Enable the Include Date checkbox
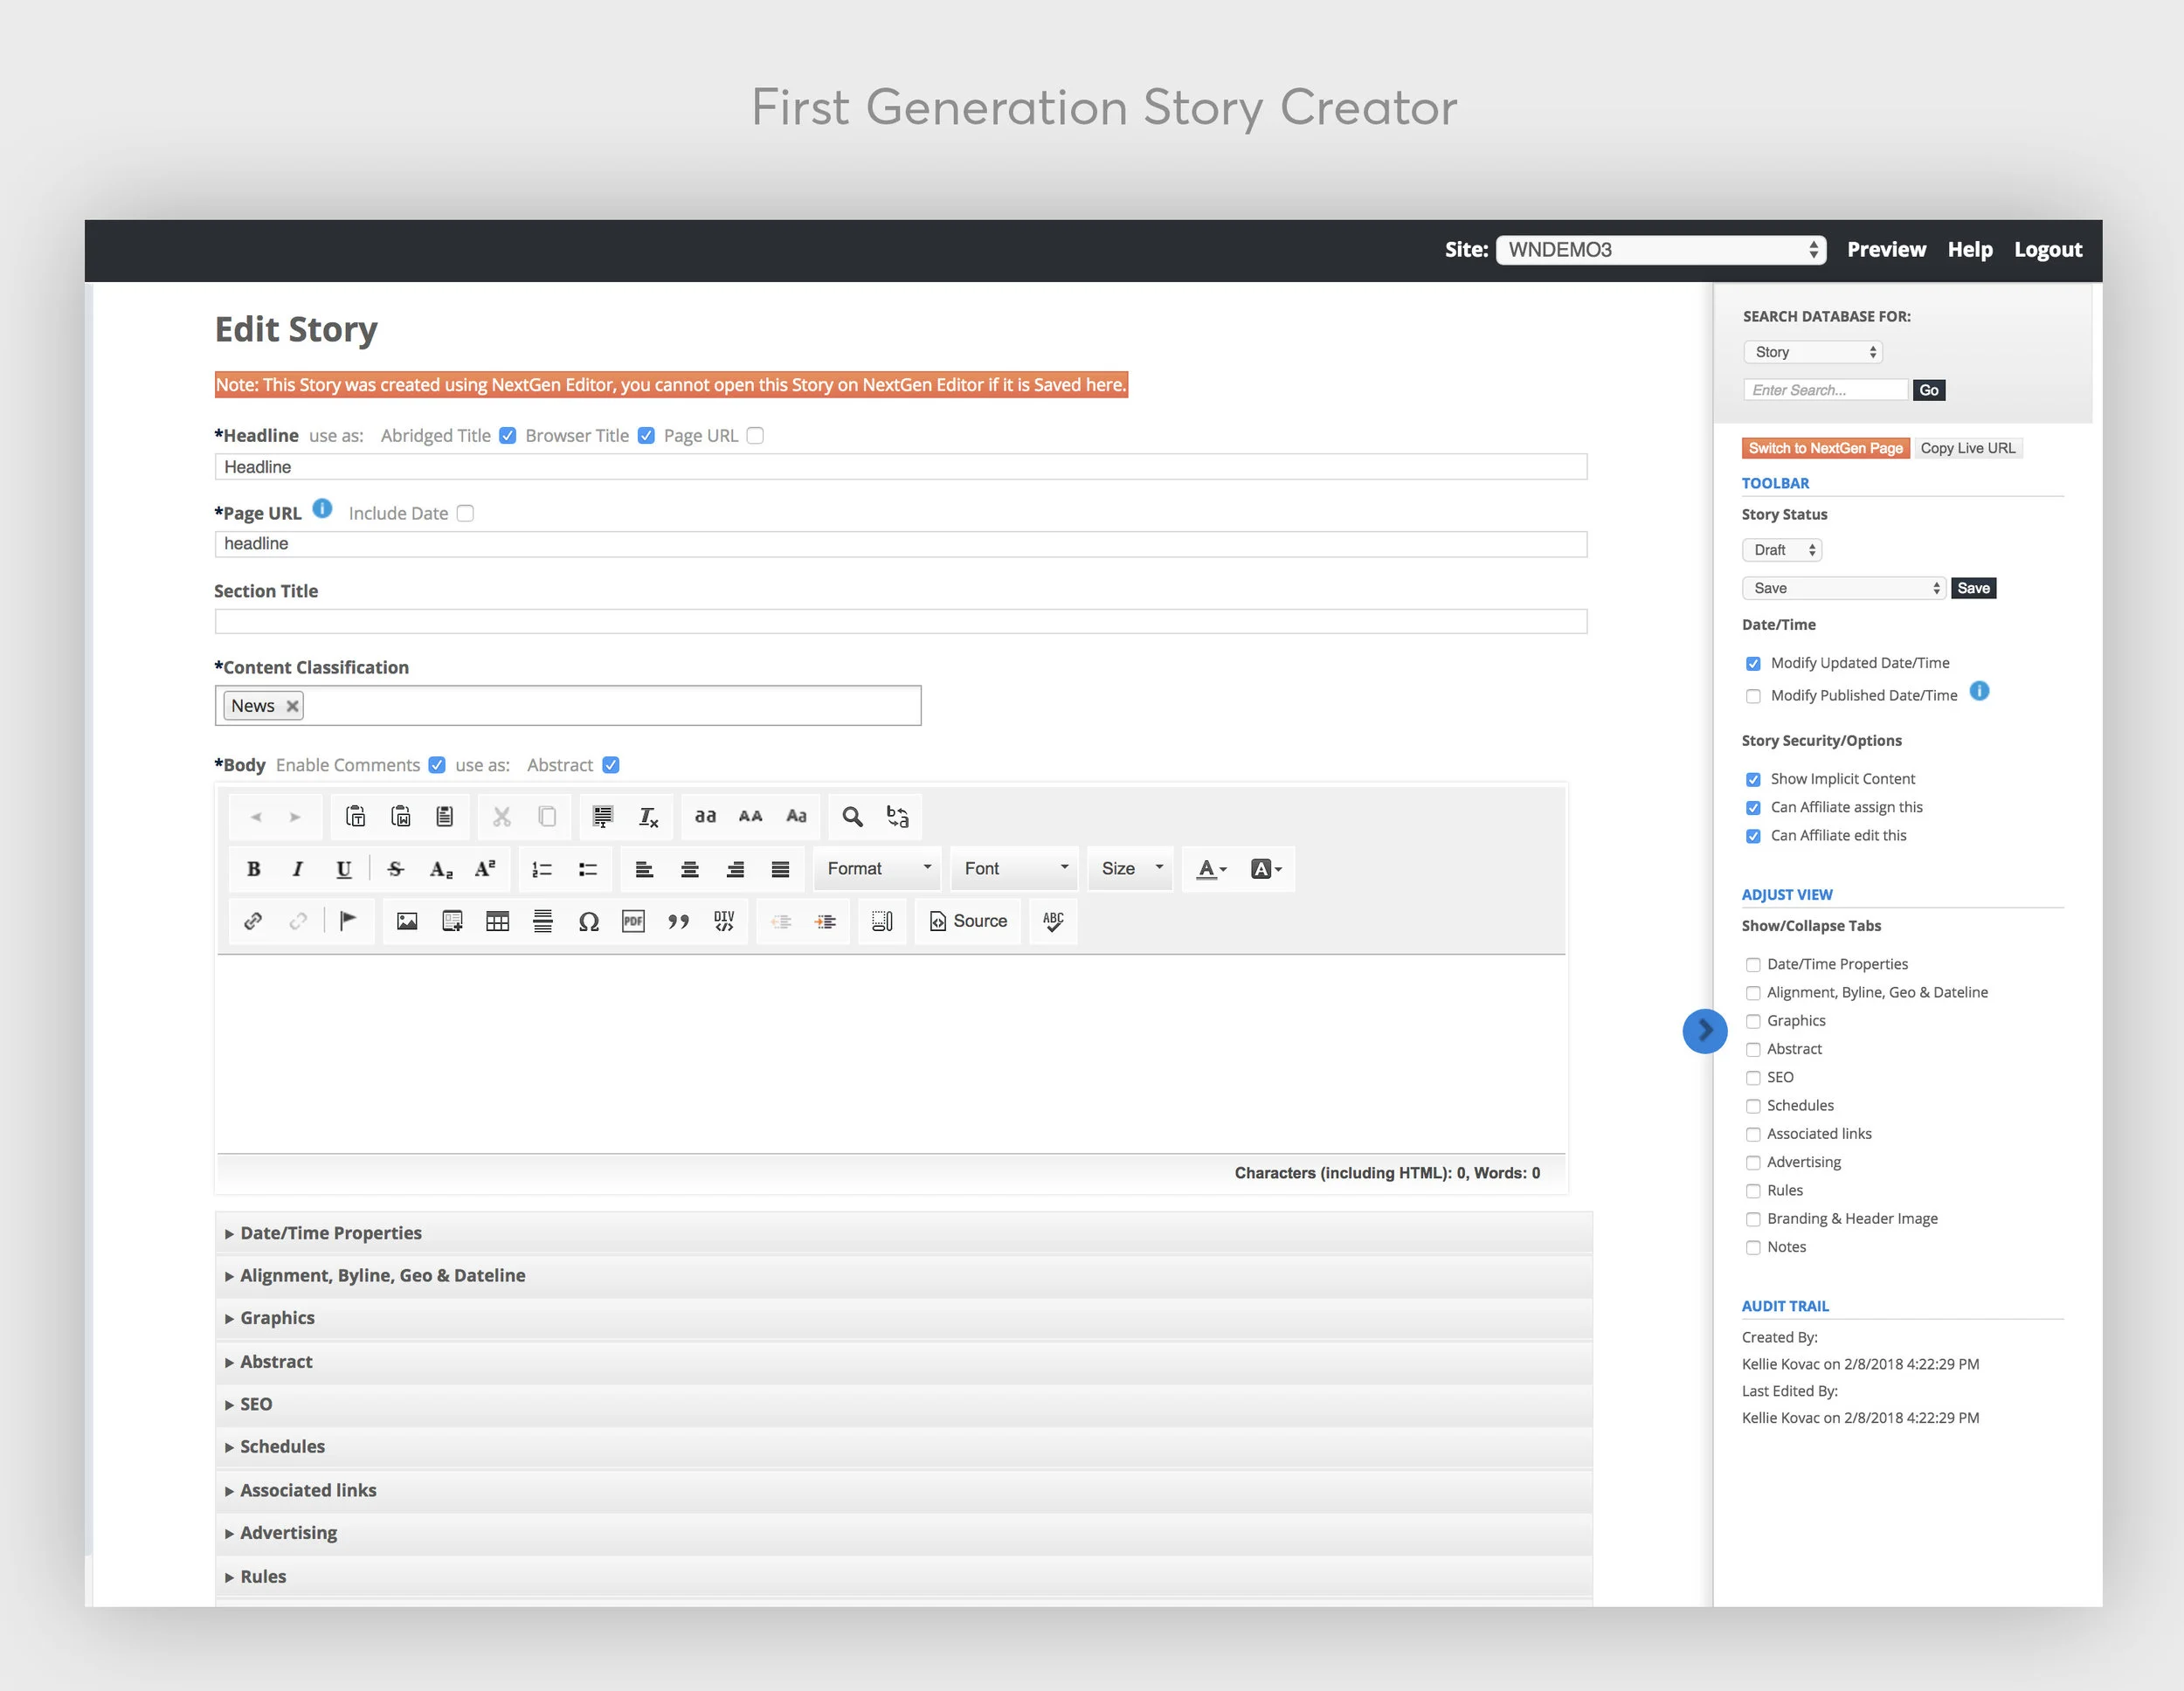Image resolution: width=2184 pixels, height=1691 pixels. pos(465,513)
